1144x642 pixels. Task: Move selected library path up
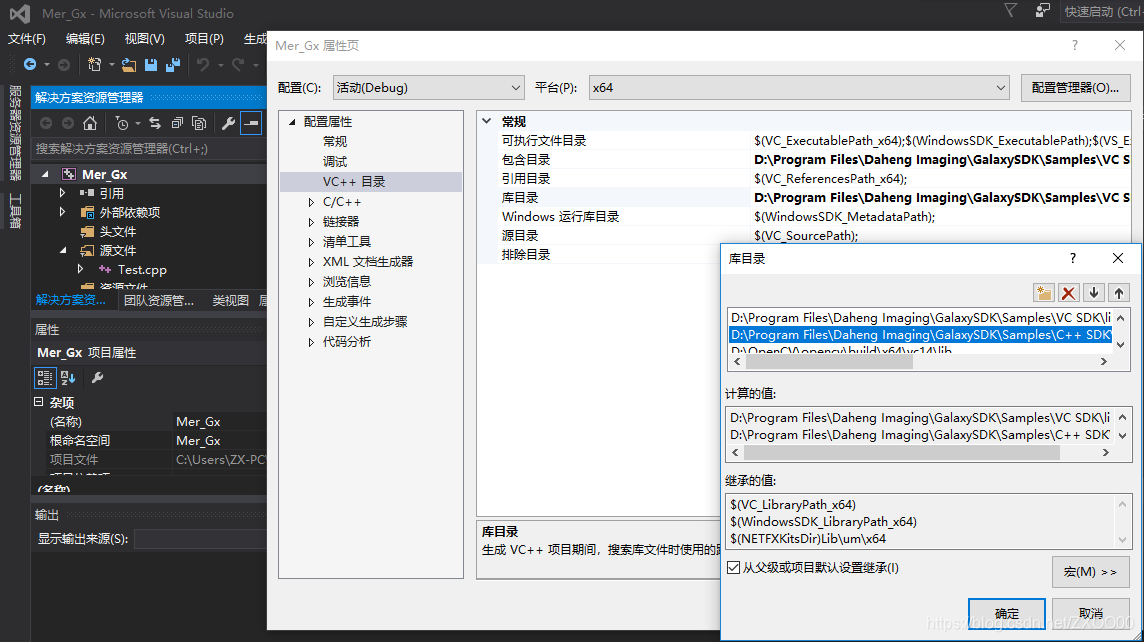tap(1118, 293)
